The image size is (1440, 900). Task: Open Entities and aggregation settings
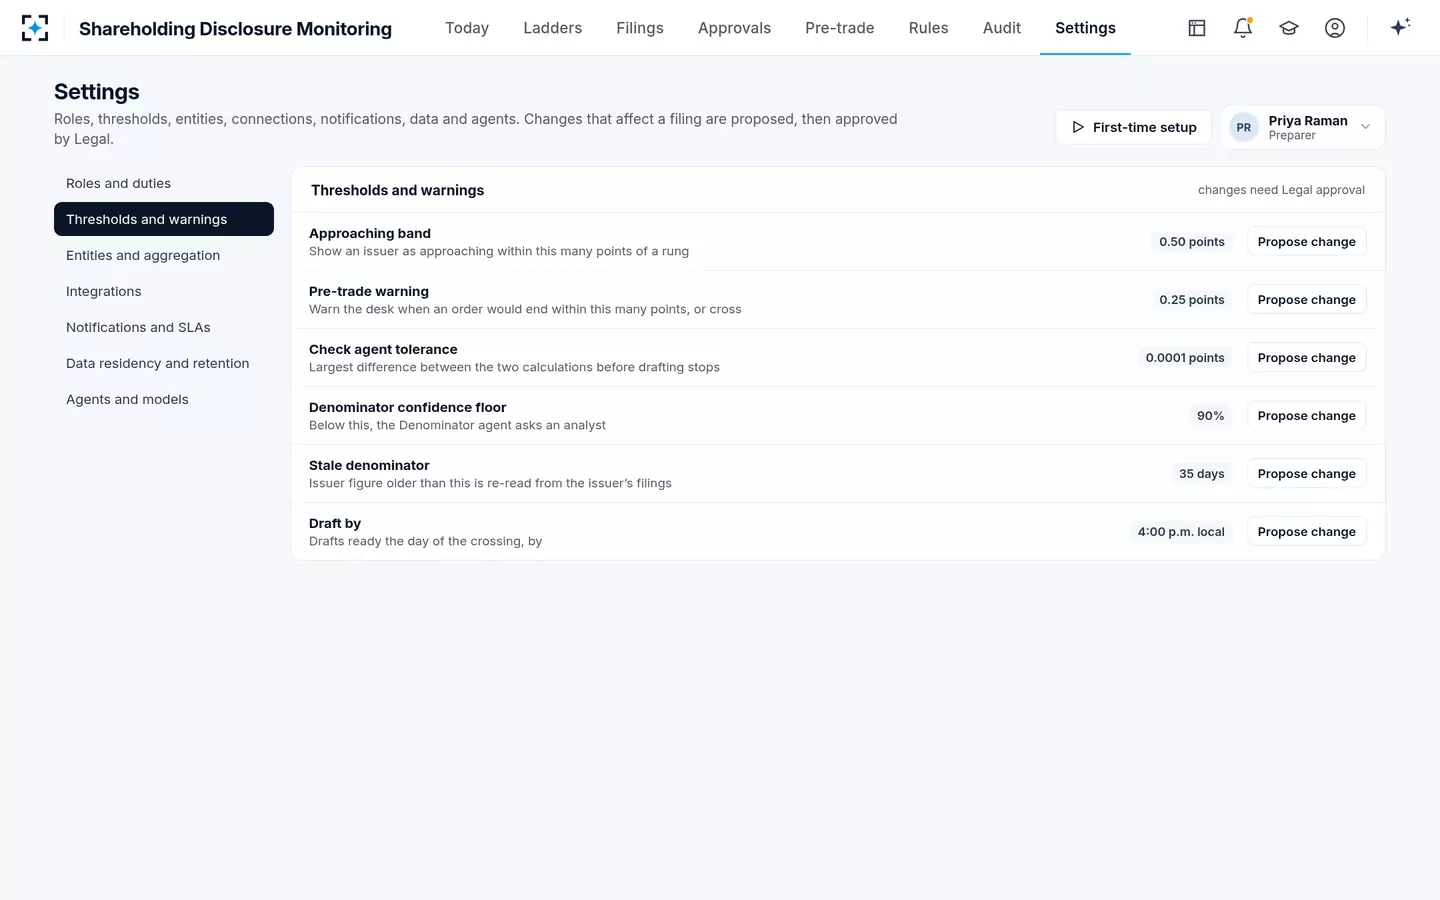(164, 255)
